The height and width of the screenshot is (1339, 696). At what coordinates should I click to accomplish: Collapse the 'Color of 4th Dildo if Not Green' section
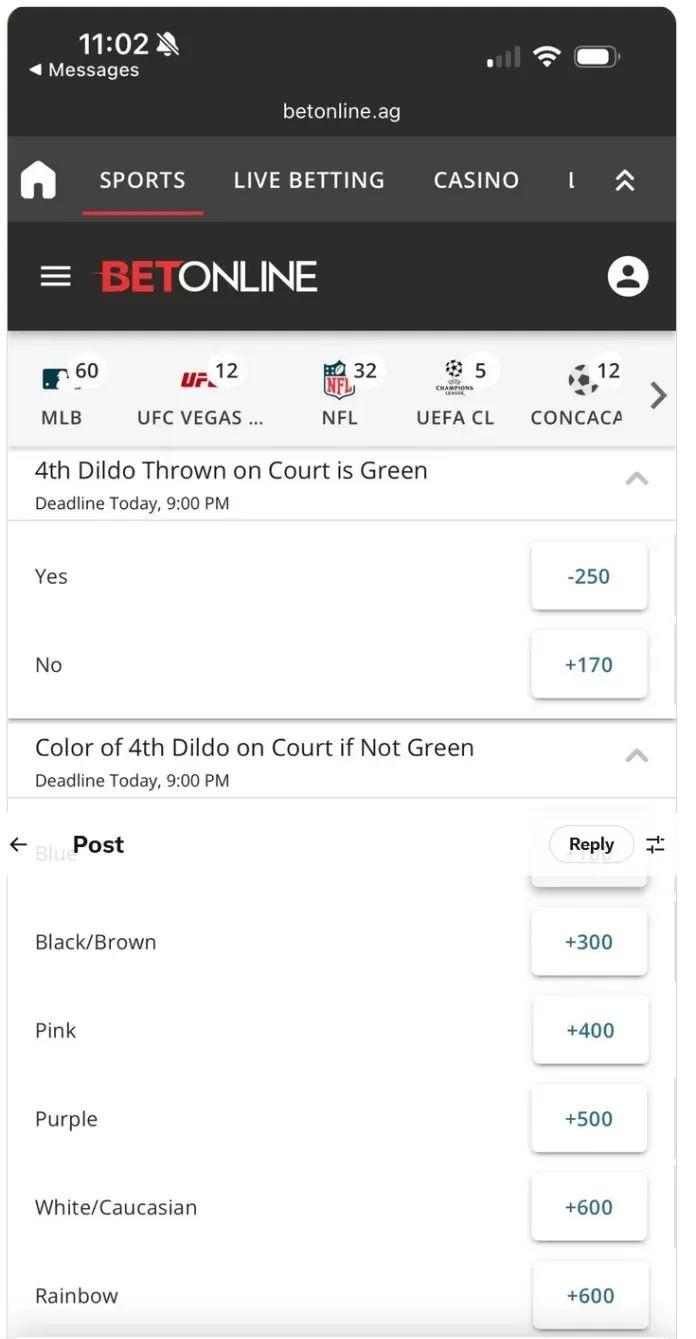click(636, 756)
